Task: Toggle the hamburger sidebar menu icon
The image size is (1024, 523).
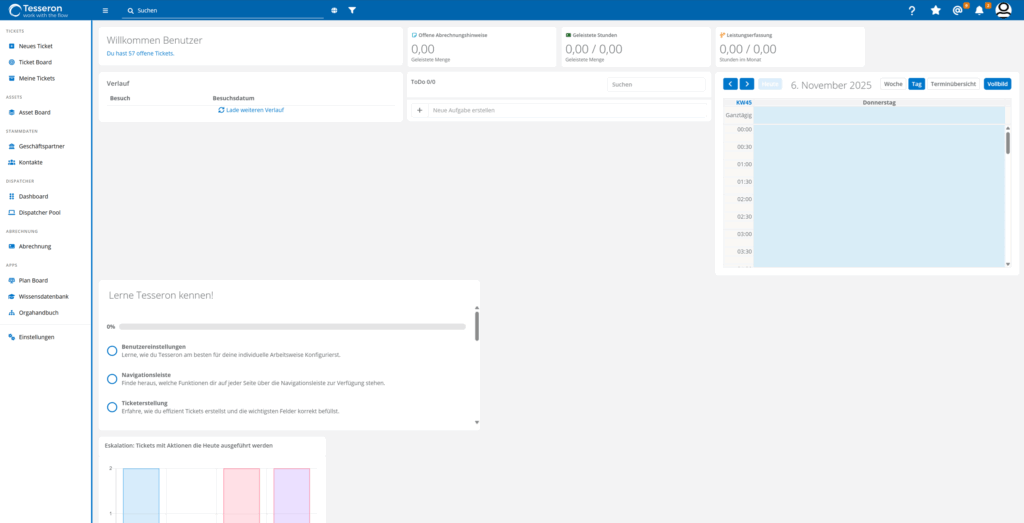Action: (x=105, y=10)
